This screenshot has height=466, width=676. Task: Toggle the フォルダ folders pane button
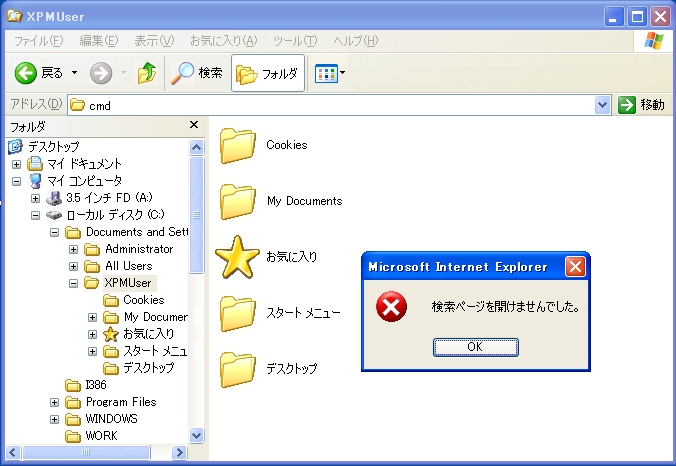click(x=268, y=73)
